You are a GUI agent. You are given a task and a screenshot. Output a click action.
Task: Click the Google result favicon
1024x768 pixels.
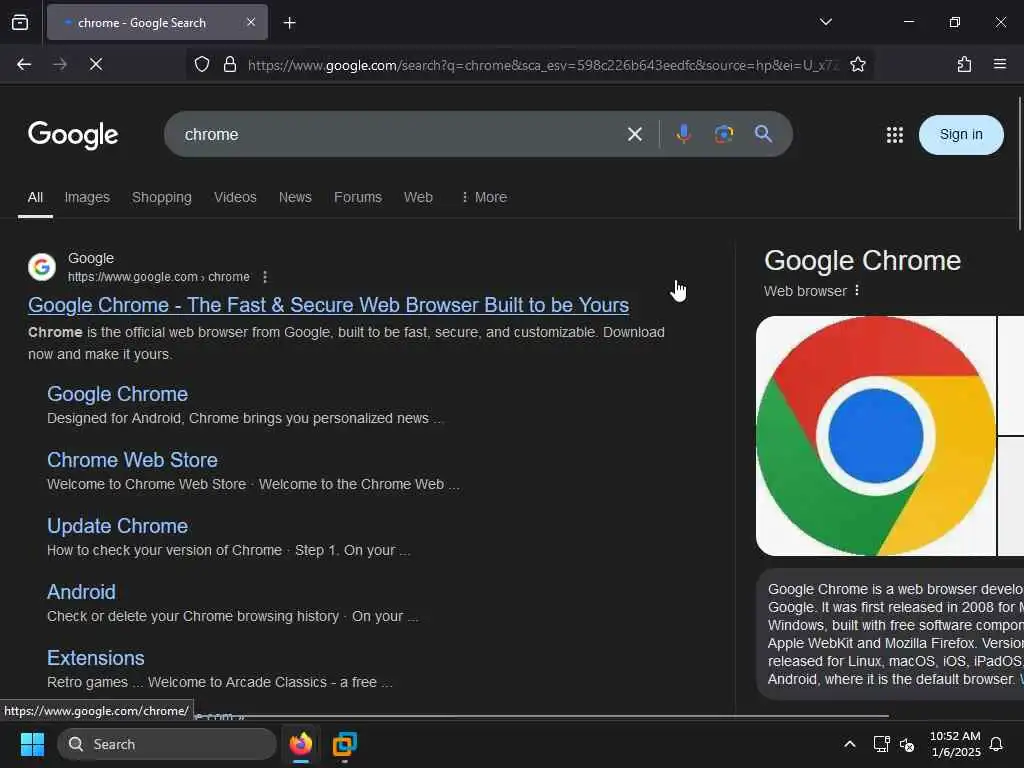point(42,267)
